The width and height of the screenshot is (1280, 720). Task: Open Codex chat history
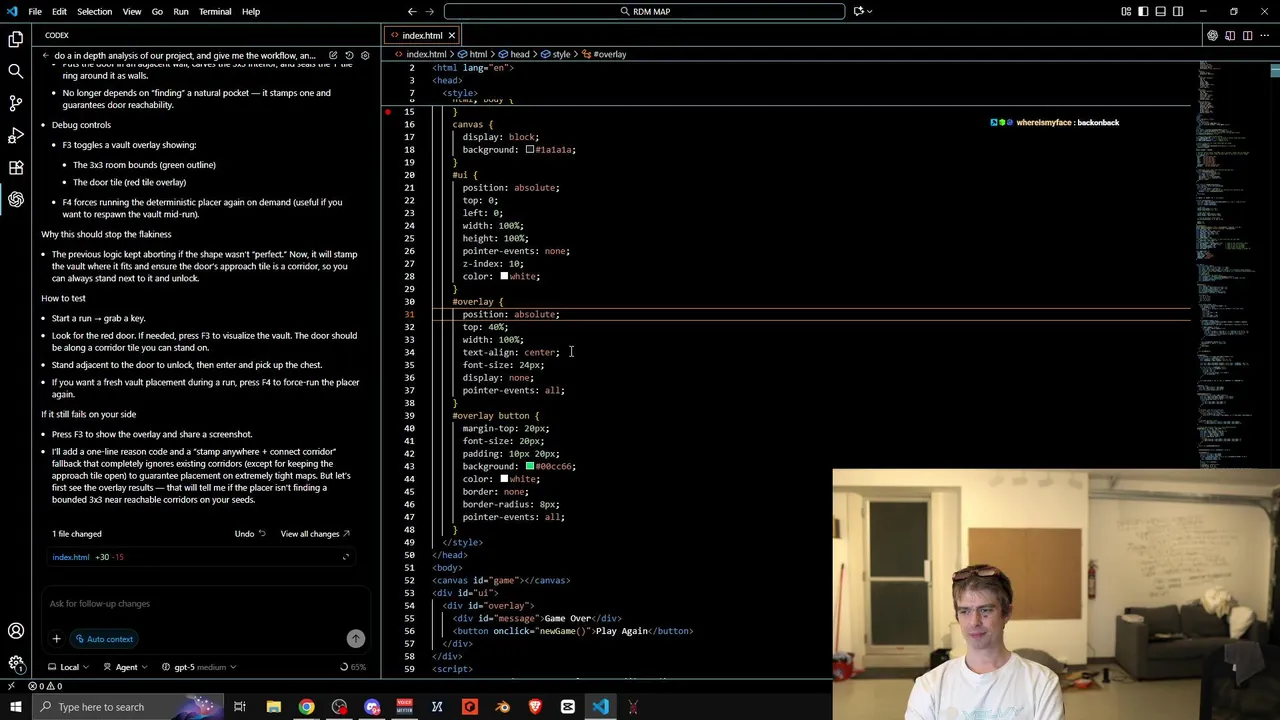point(349,55)
